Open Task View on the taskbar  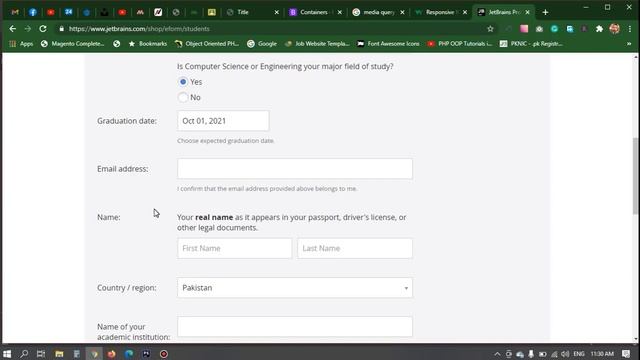41,354
